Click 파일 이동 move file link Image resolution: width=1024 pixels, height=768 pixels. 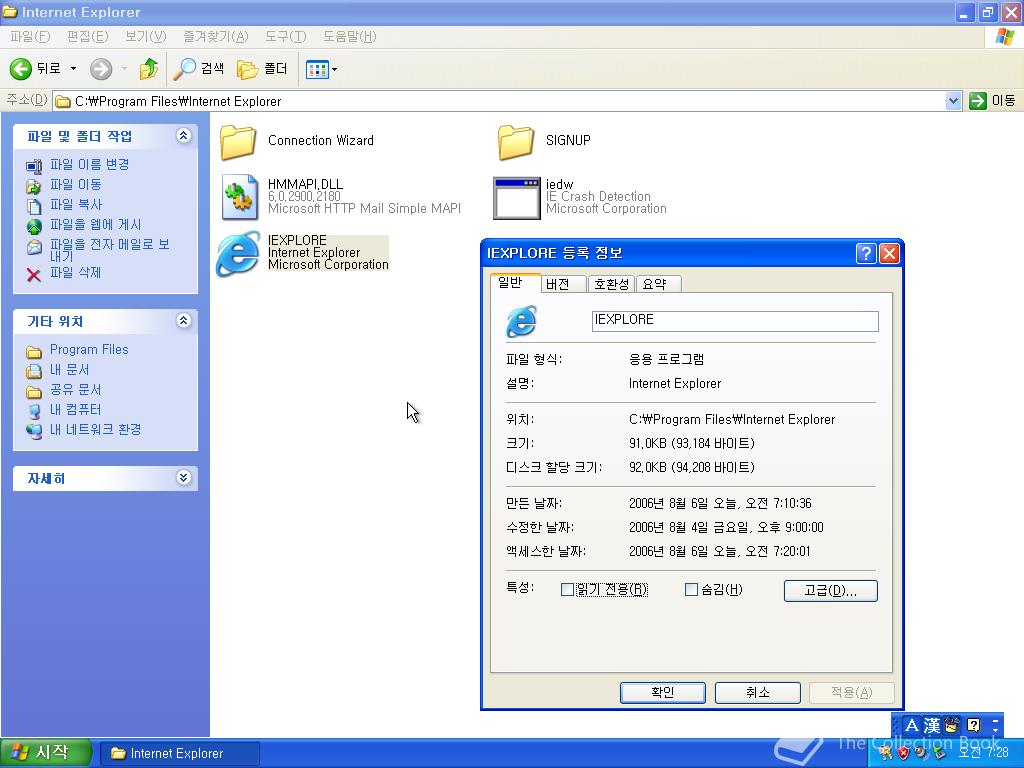click(x=76, y=185)
